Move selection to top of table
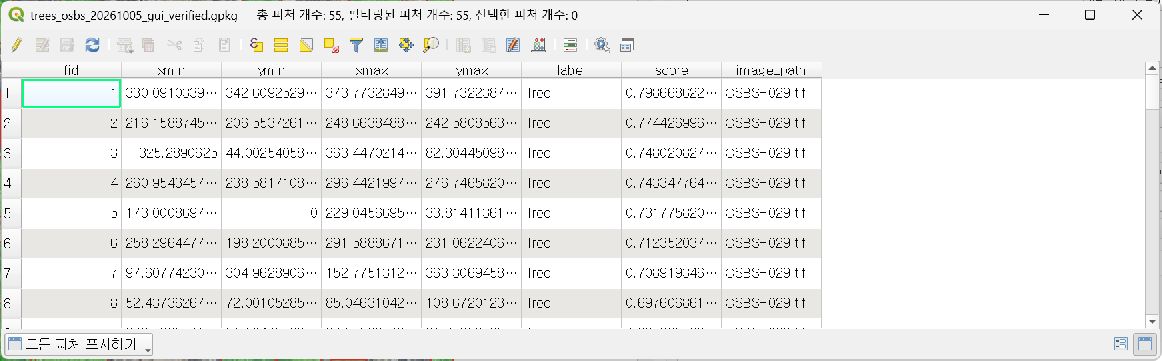This screenshot has width=1162, height=361. (x=381, y=45)
